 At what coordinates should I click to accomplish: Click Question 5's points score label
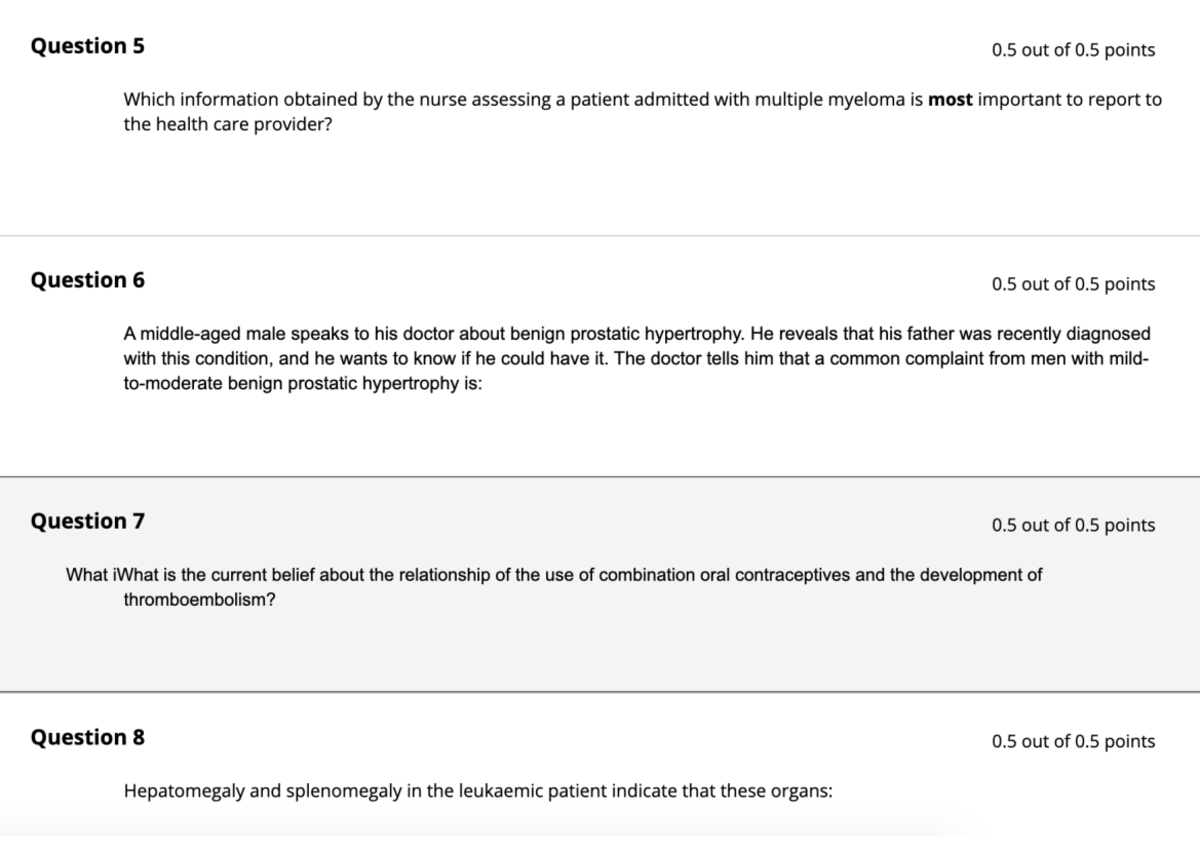pyautogui.click(x=1072, y=50)
